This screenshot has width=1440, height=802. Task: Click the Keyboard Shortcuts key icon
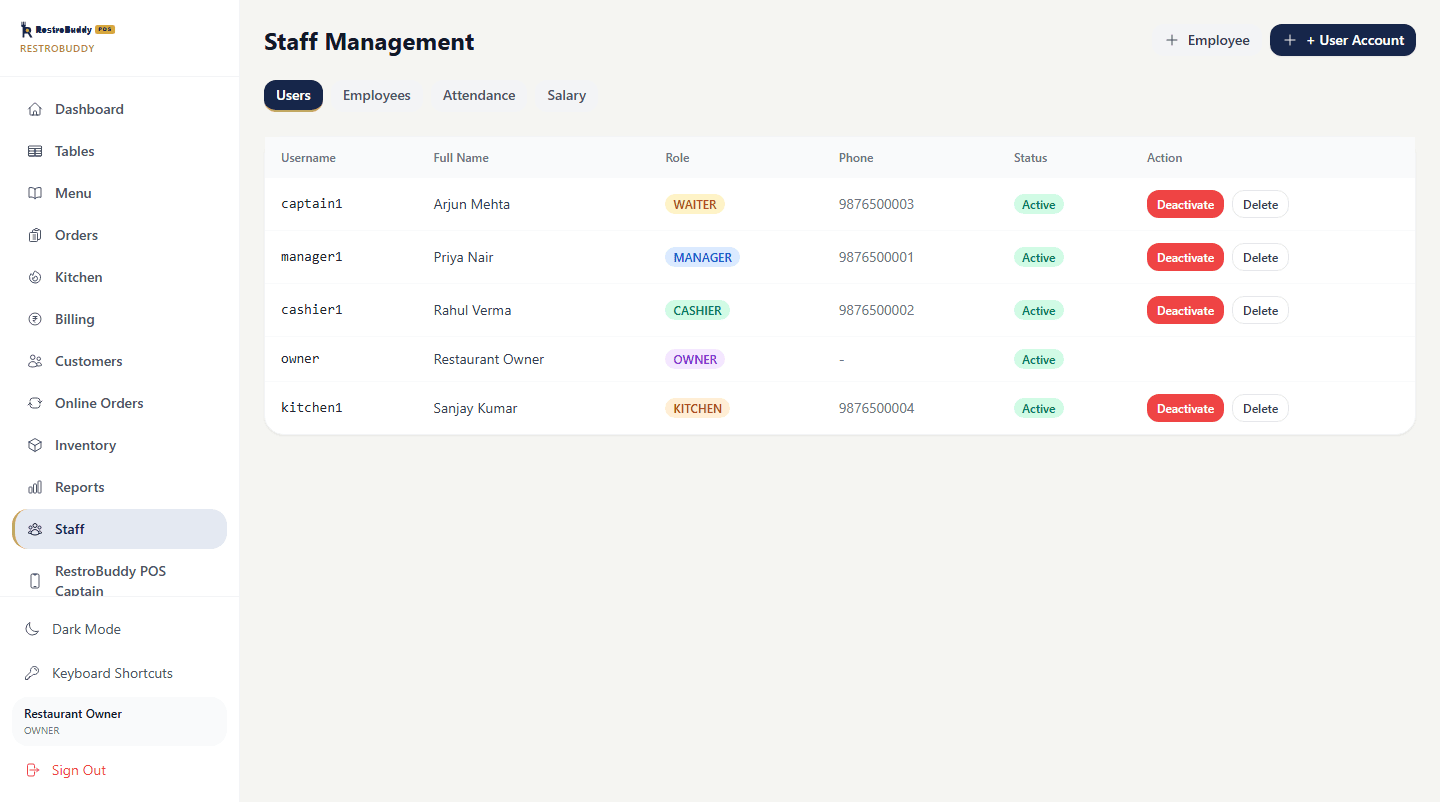point(32,673)
